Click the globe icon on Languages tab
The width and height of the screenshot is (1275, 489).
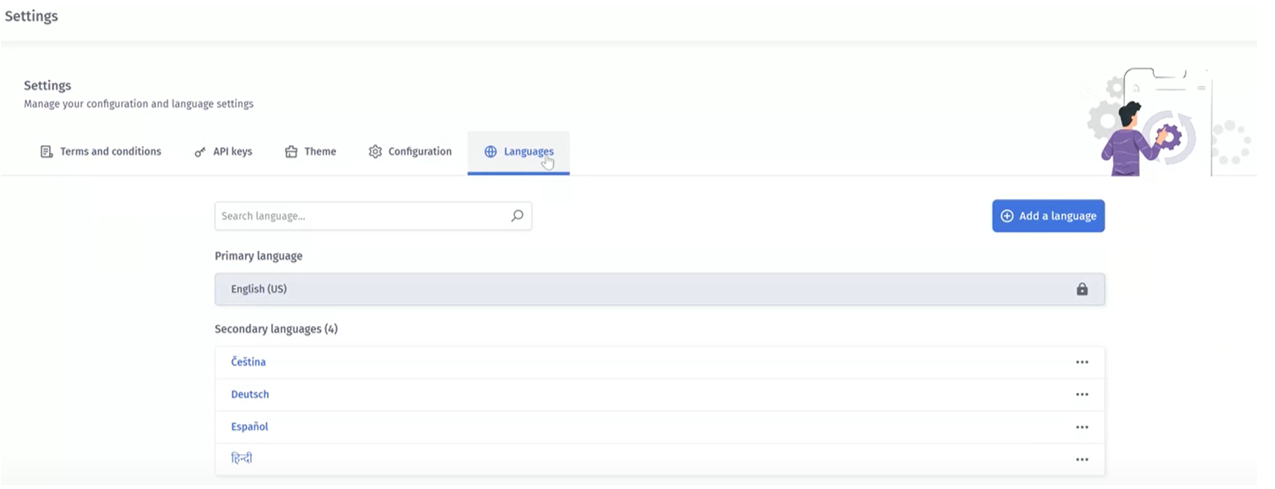coord(490,152)
